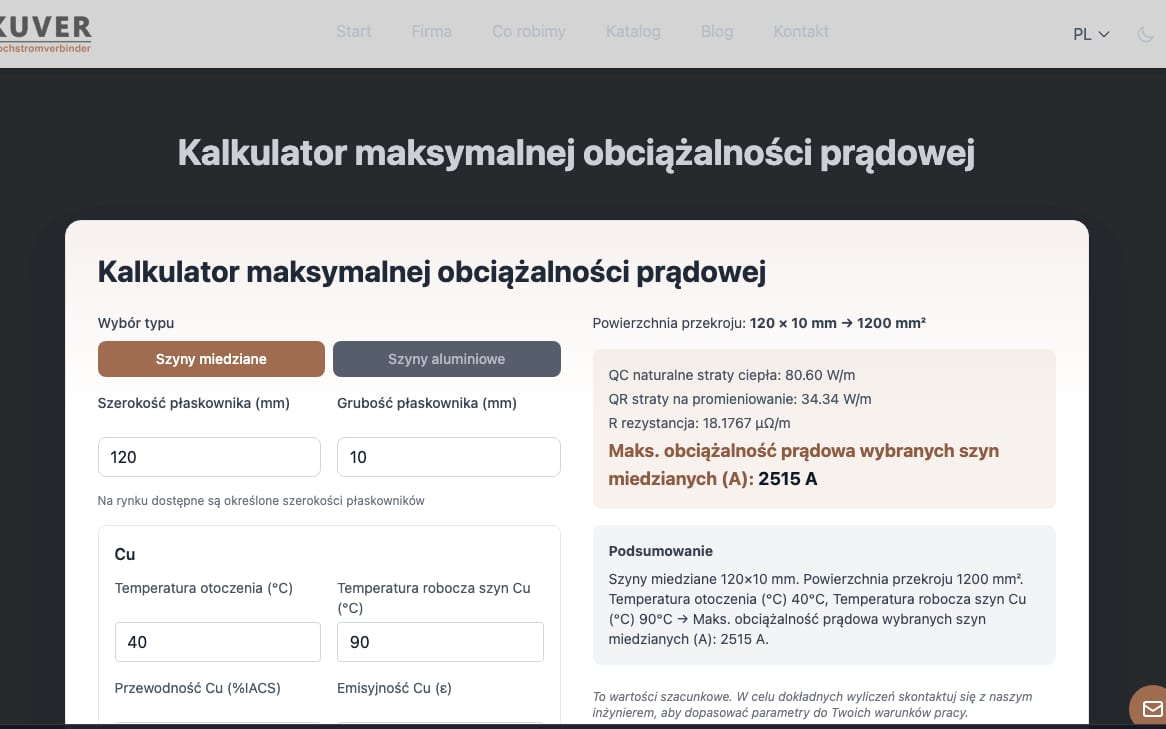Screen dimensions: 1166x729
Task: Select Szyny miedziane type
Action: [211, 359]
